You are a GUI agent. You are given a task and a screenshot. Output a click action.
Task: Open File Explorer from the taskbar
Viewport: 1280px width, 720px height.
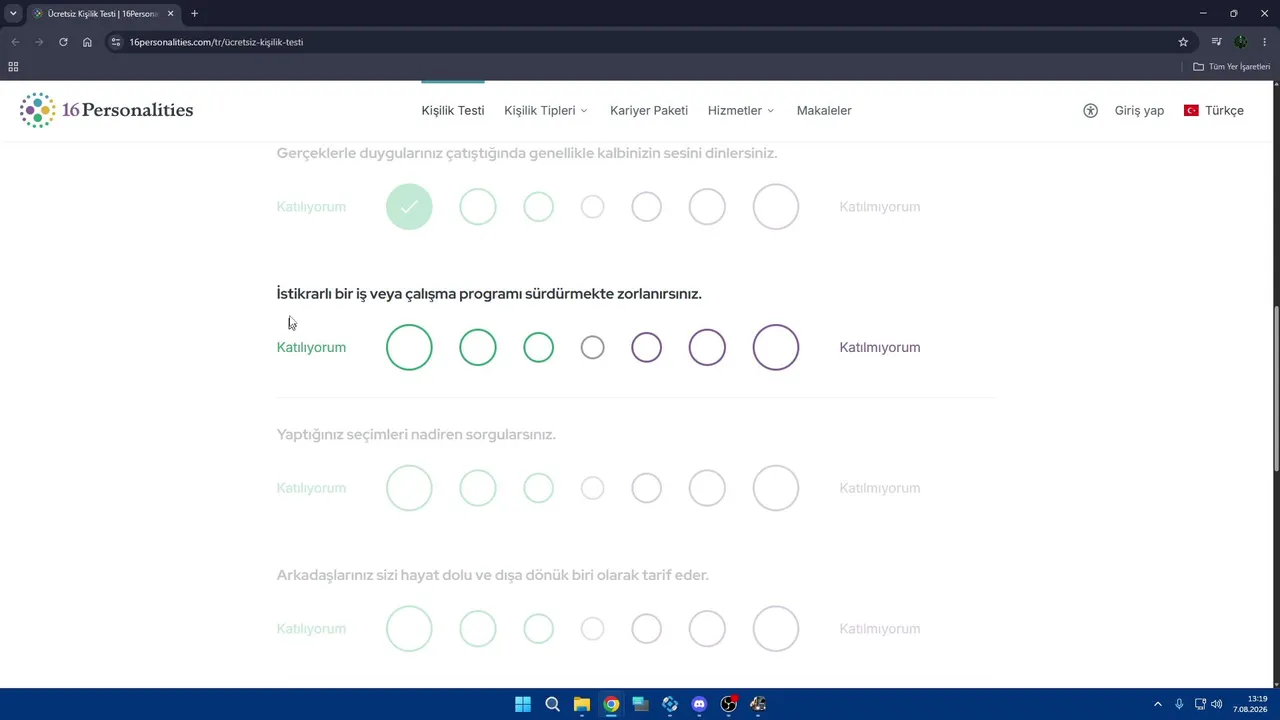(x=582, y=704)
